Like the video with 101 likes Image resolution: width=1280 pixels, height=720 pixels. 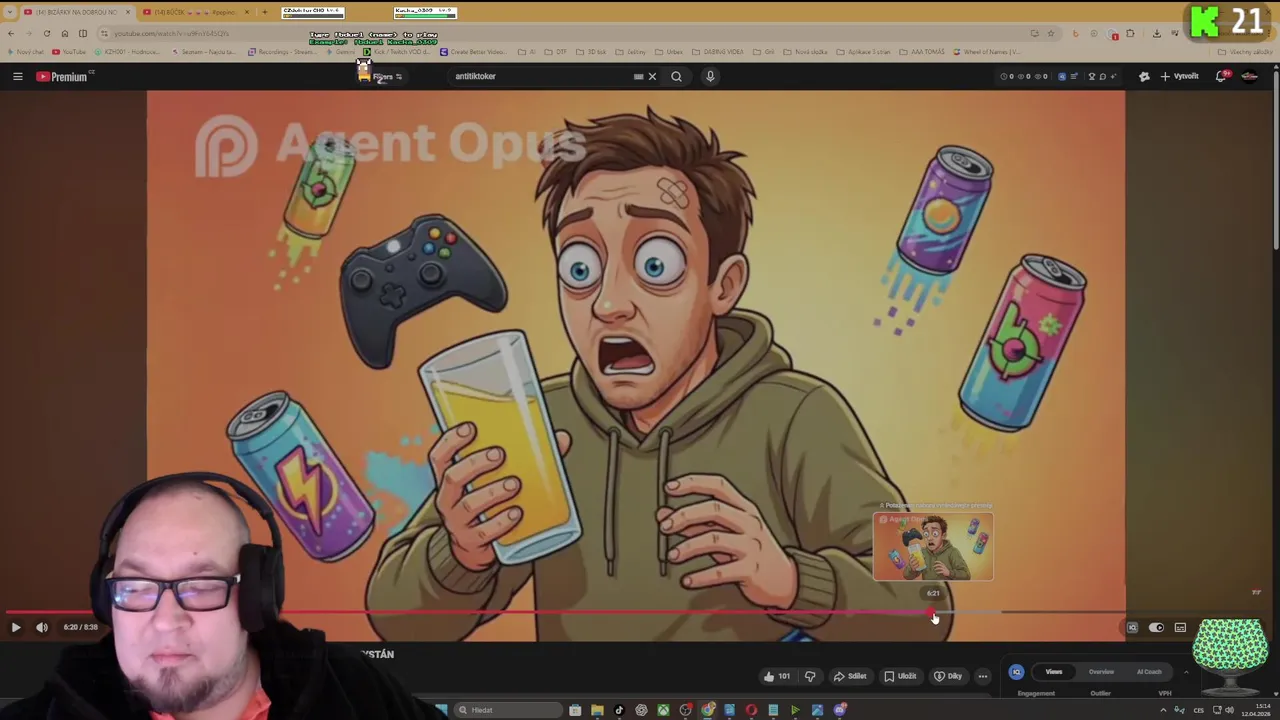(777, 676)
